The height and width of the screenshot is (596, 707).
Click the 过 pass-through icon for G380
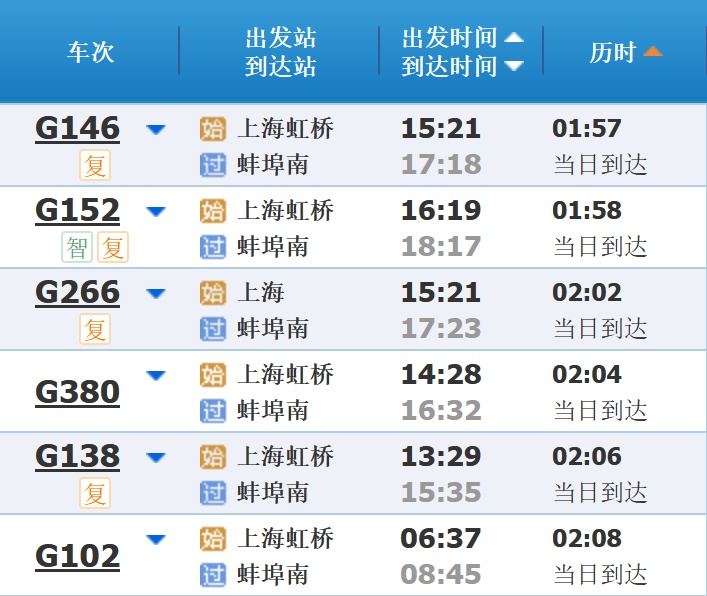[213, 410]
